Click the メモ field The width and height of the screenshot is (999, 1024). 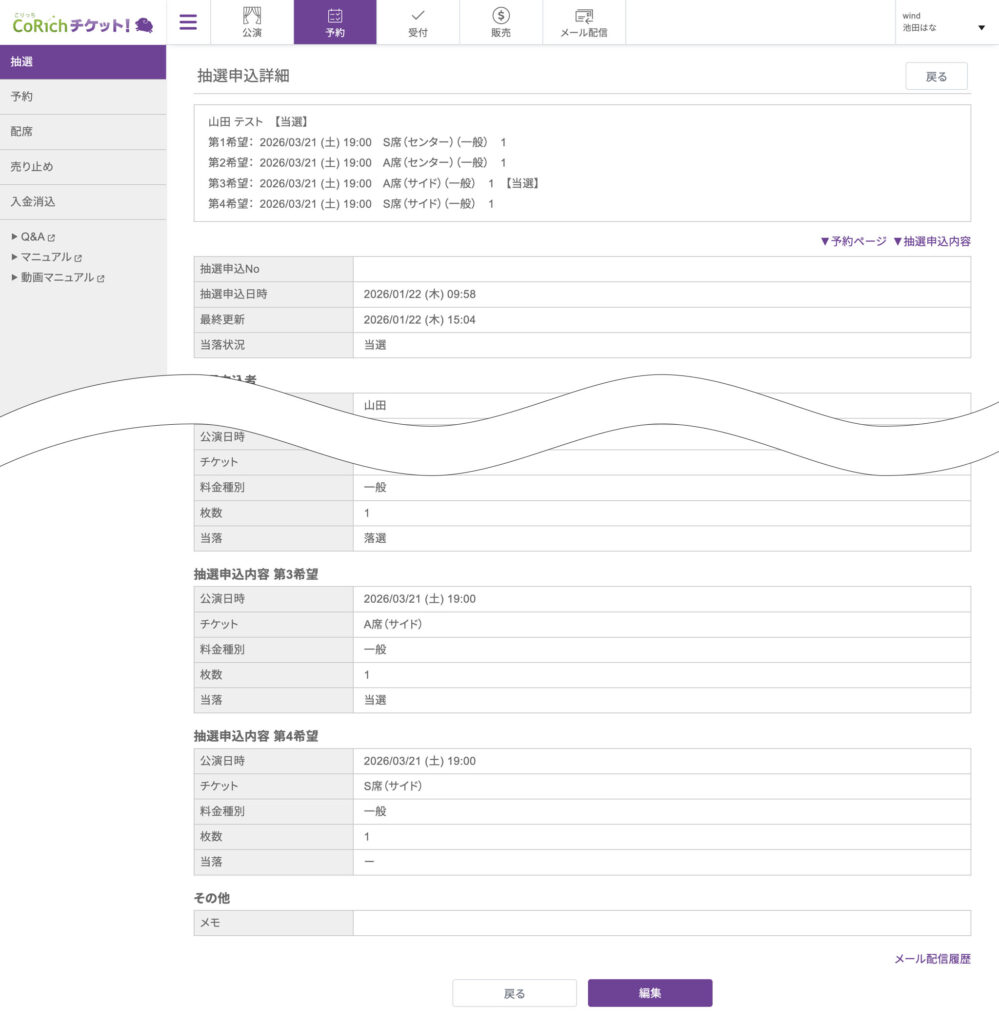click(x=660, y=923)
